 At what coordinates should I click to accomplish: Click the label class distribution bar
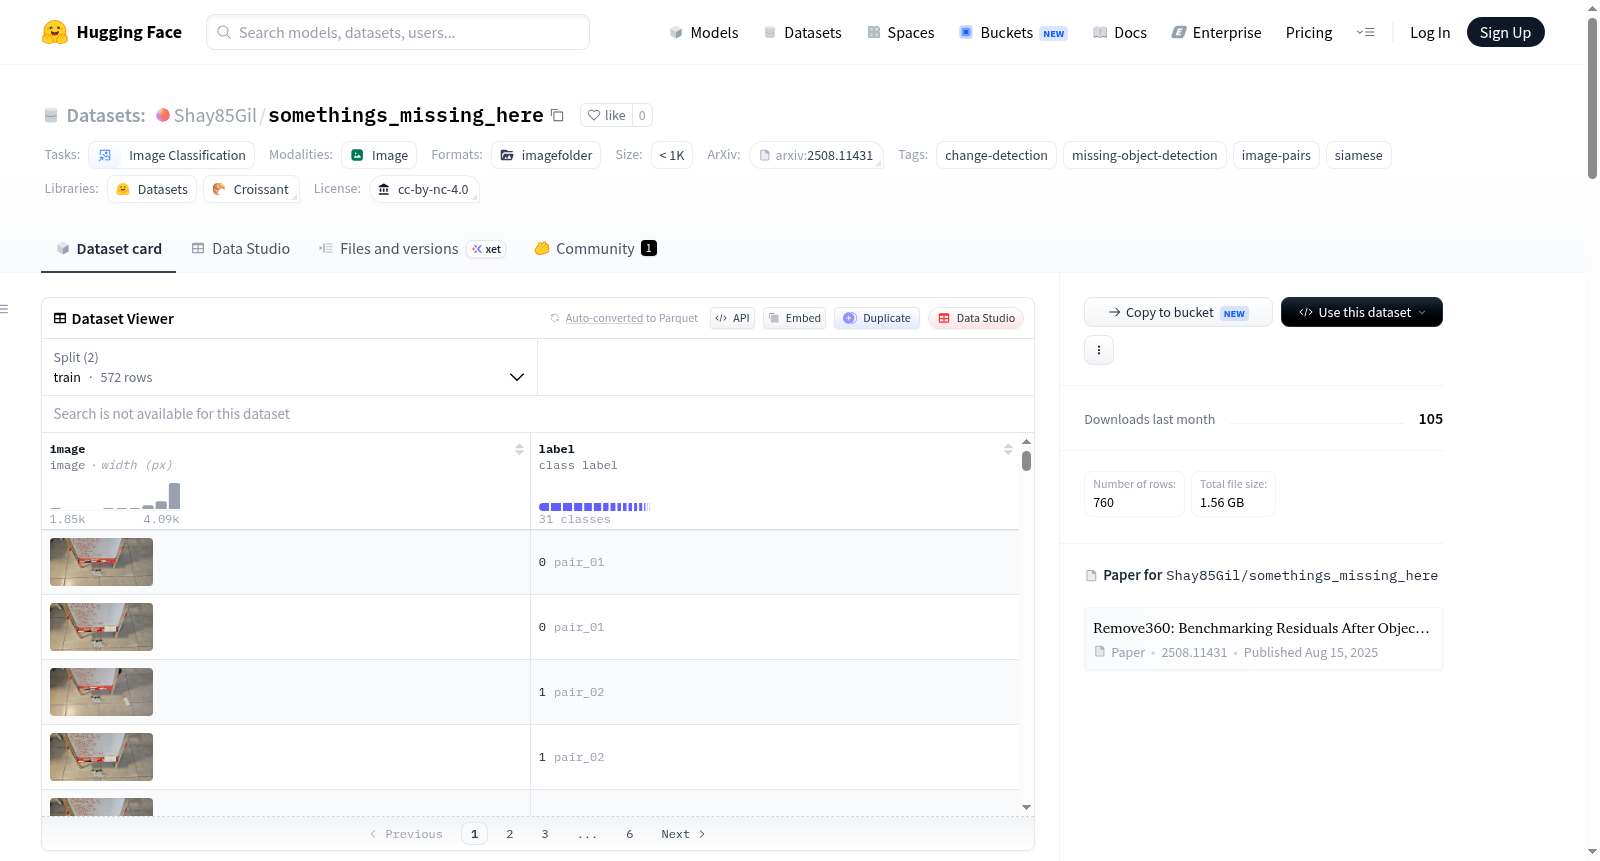[x=594, y=507]
